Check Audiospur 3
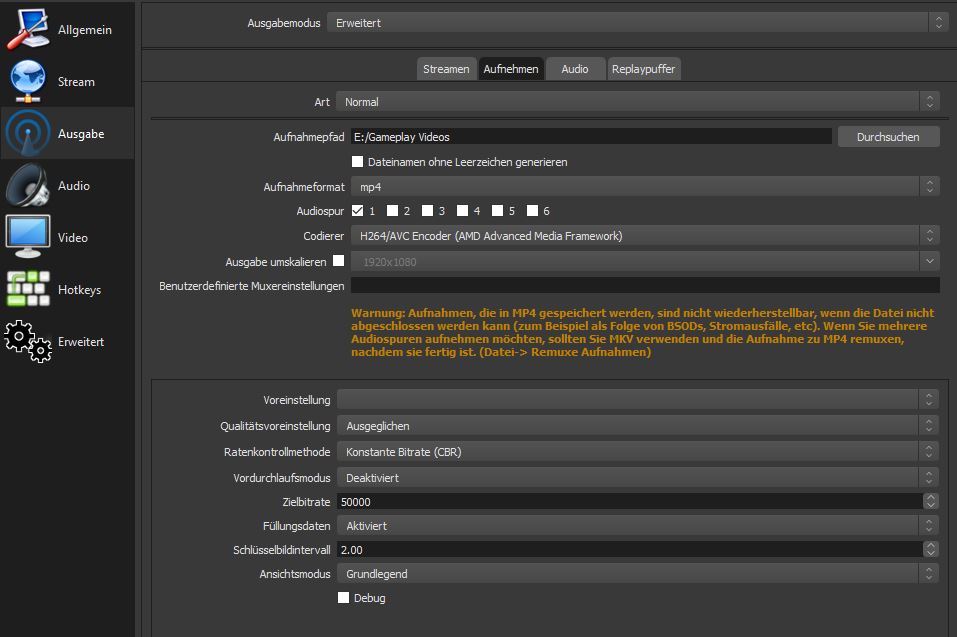This screenshot has width=957, height=637. click(x=427, y=211)
